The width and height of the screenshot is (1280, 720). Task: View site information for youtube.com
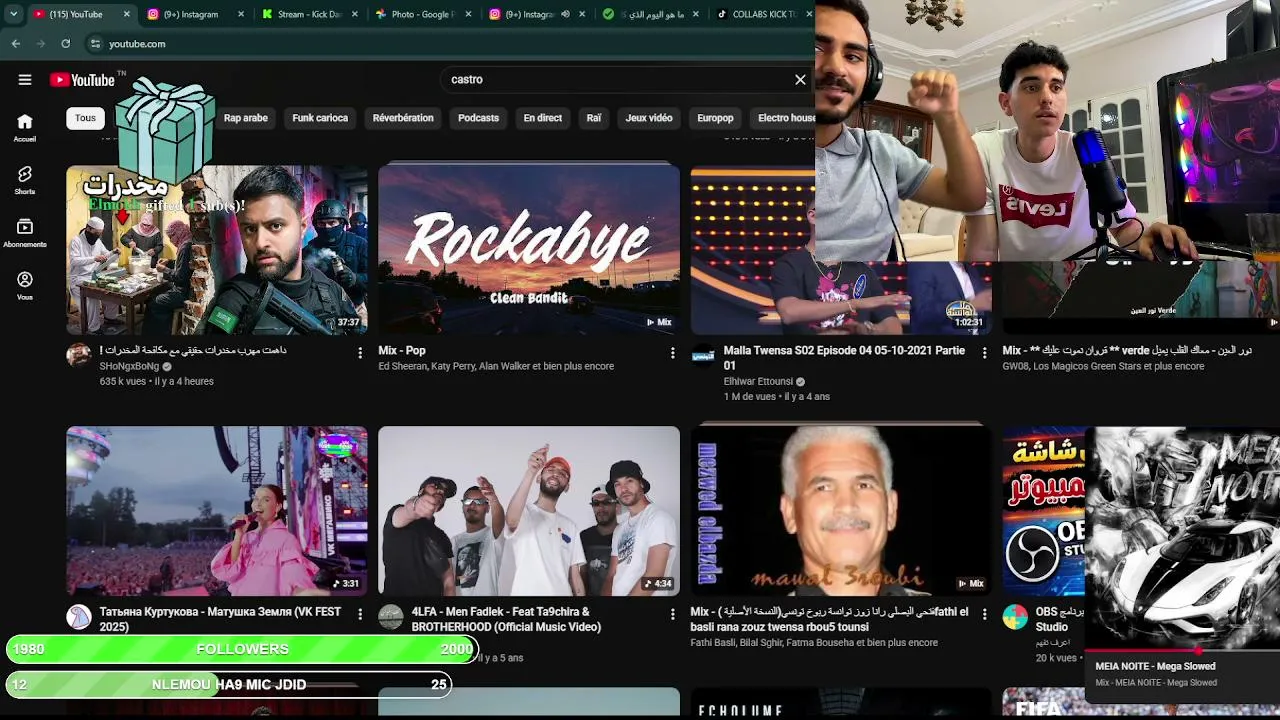point(96,44)
